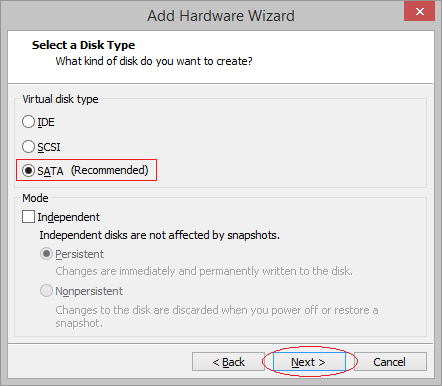Screen dimensions: 442x386
Task: Enable the Independent mode checkbox
Action: coord(28,217)
